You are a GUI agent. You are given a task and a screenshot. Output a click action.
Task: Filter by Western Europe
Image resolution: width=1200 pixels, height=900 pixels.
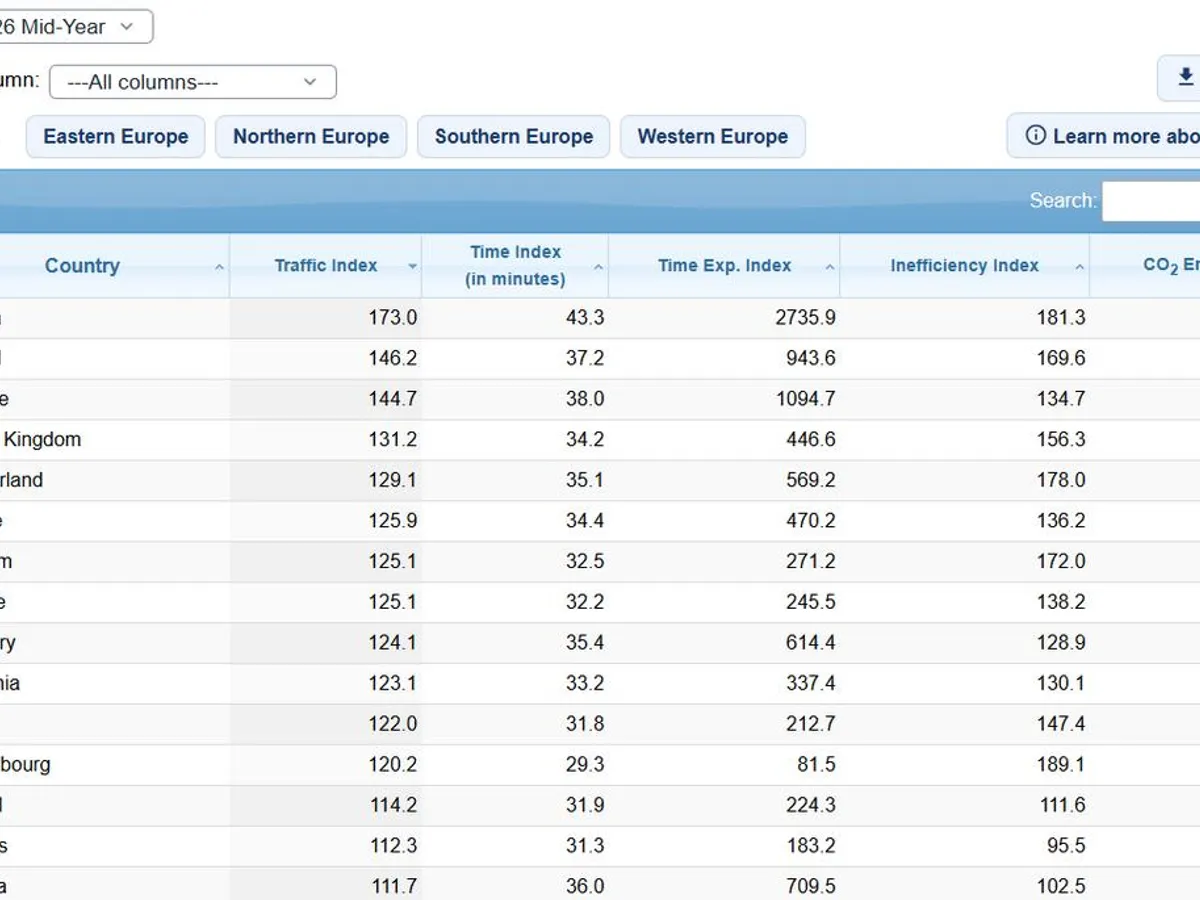pos(713,137)
